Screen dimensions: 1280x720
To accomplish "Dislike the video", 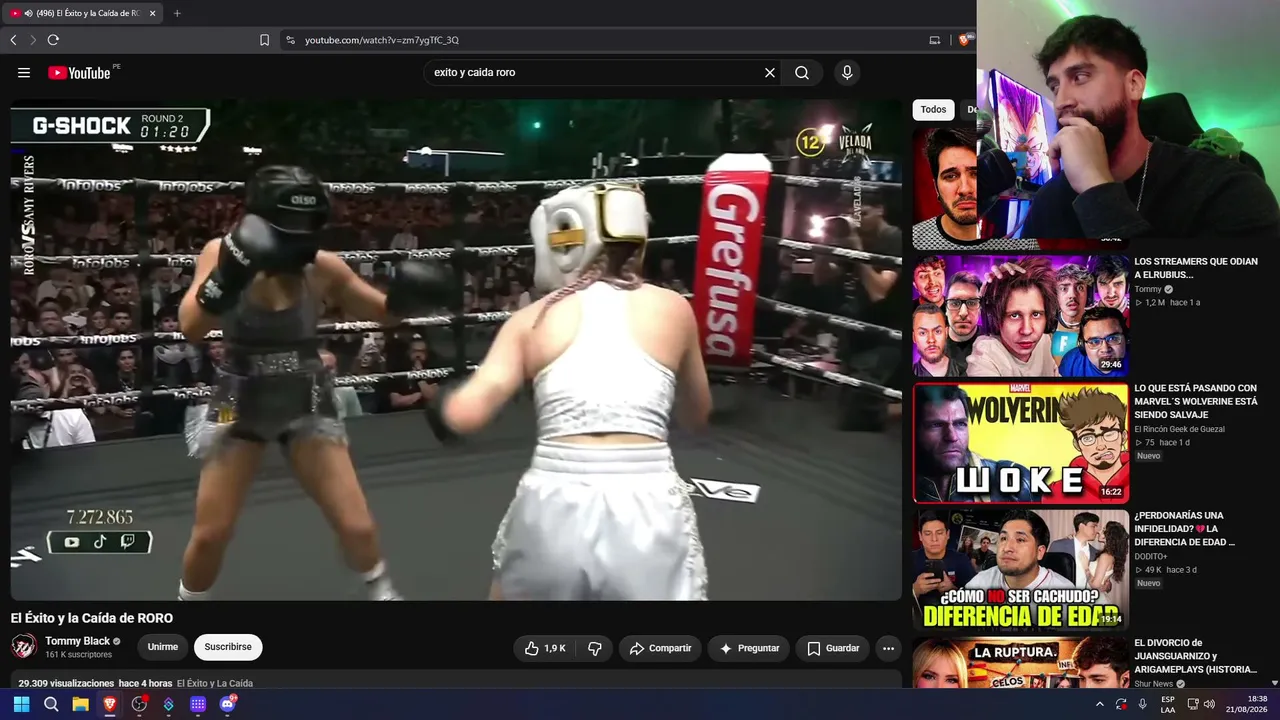I will coord(594,648).
